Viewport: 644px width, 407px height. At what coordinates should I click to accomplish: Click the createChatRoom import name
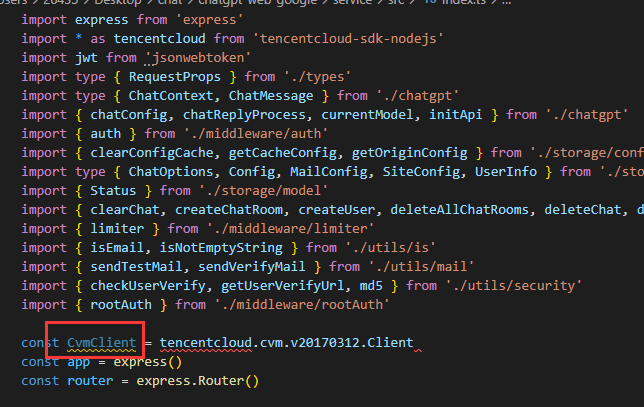229,210
